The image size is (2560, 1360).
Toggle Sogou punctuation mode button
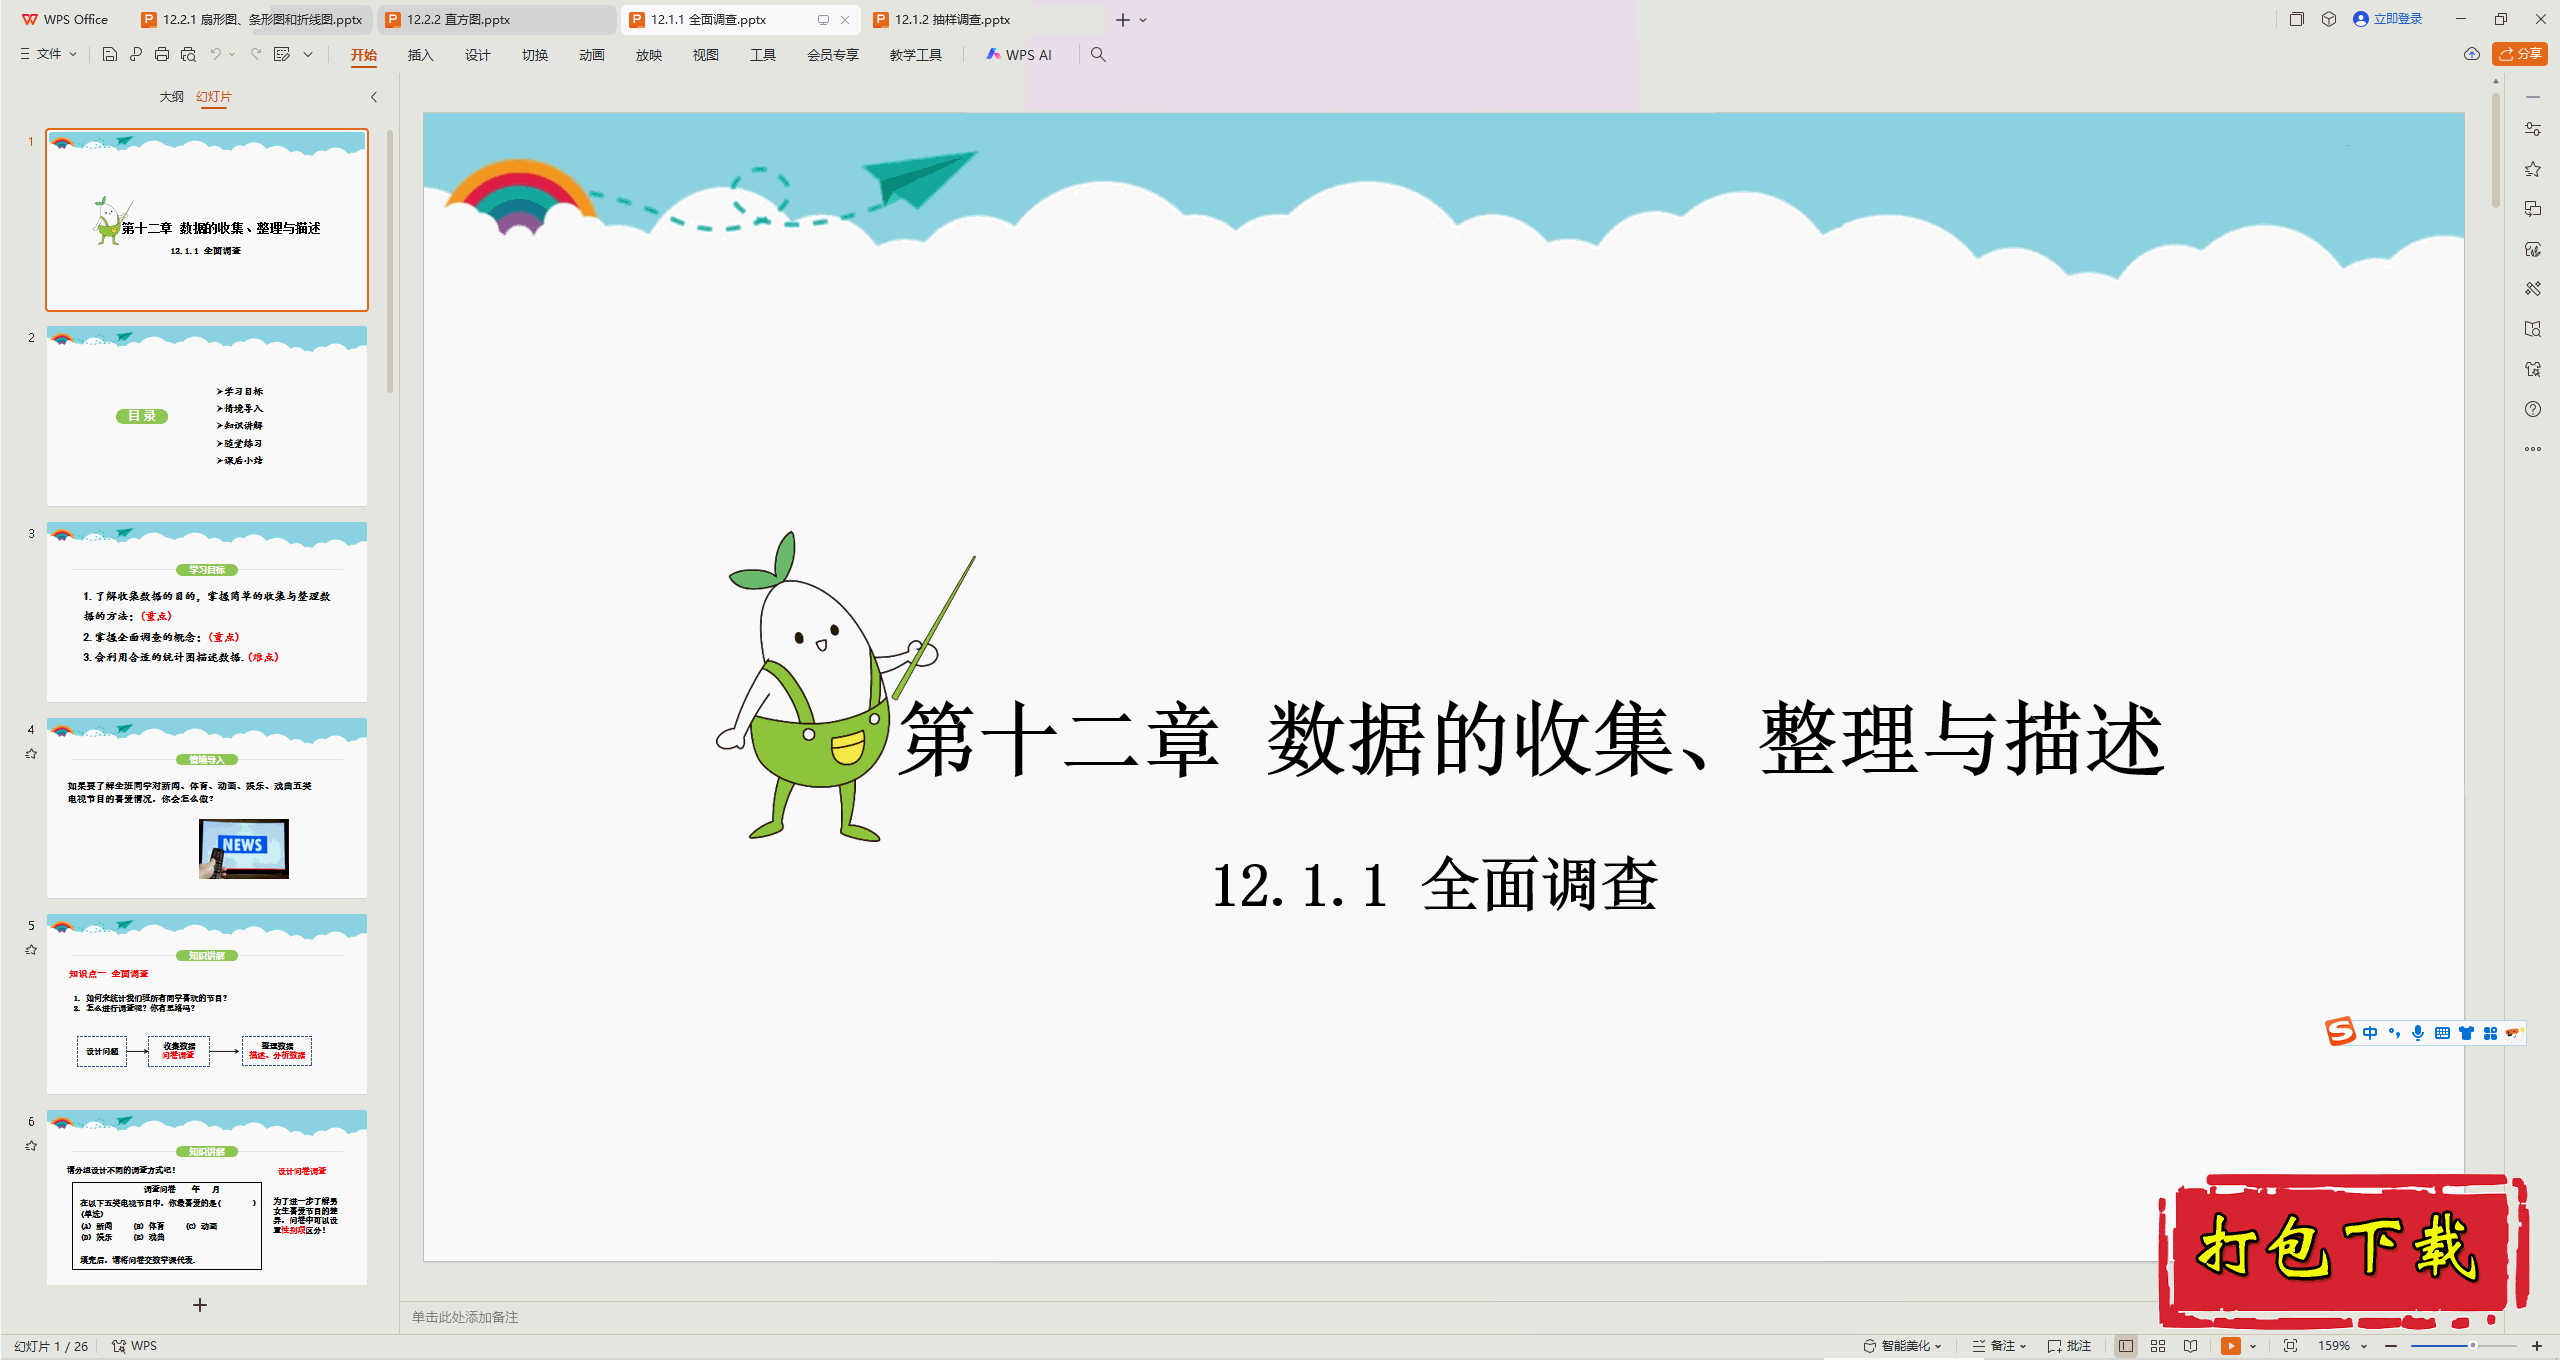[x=2394, y=1033]
